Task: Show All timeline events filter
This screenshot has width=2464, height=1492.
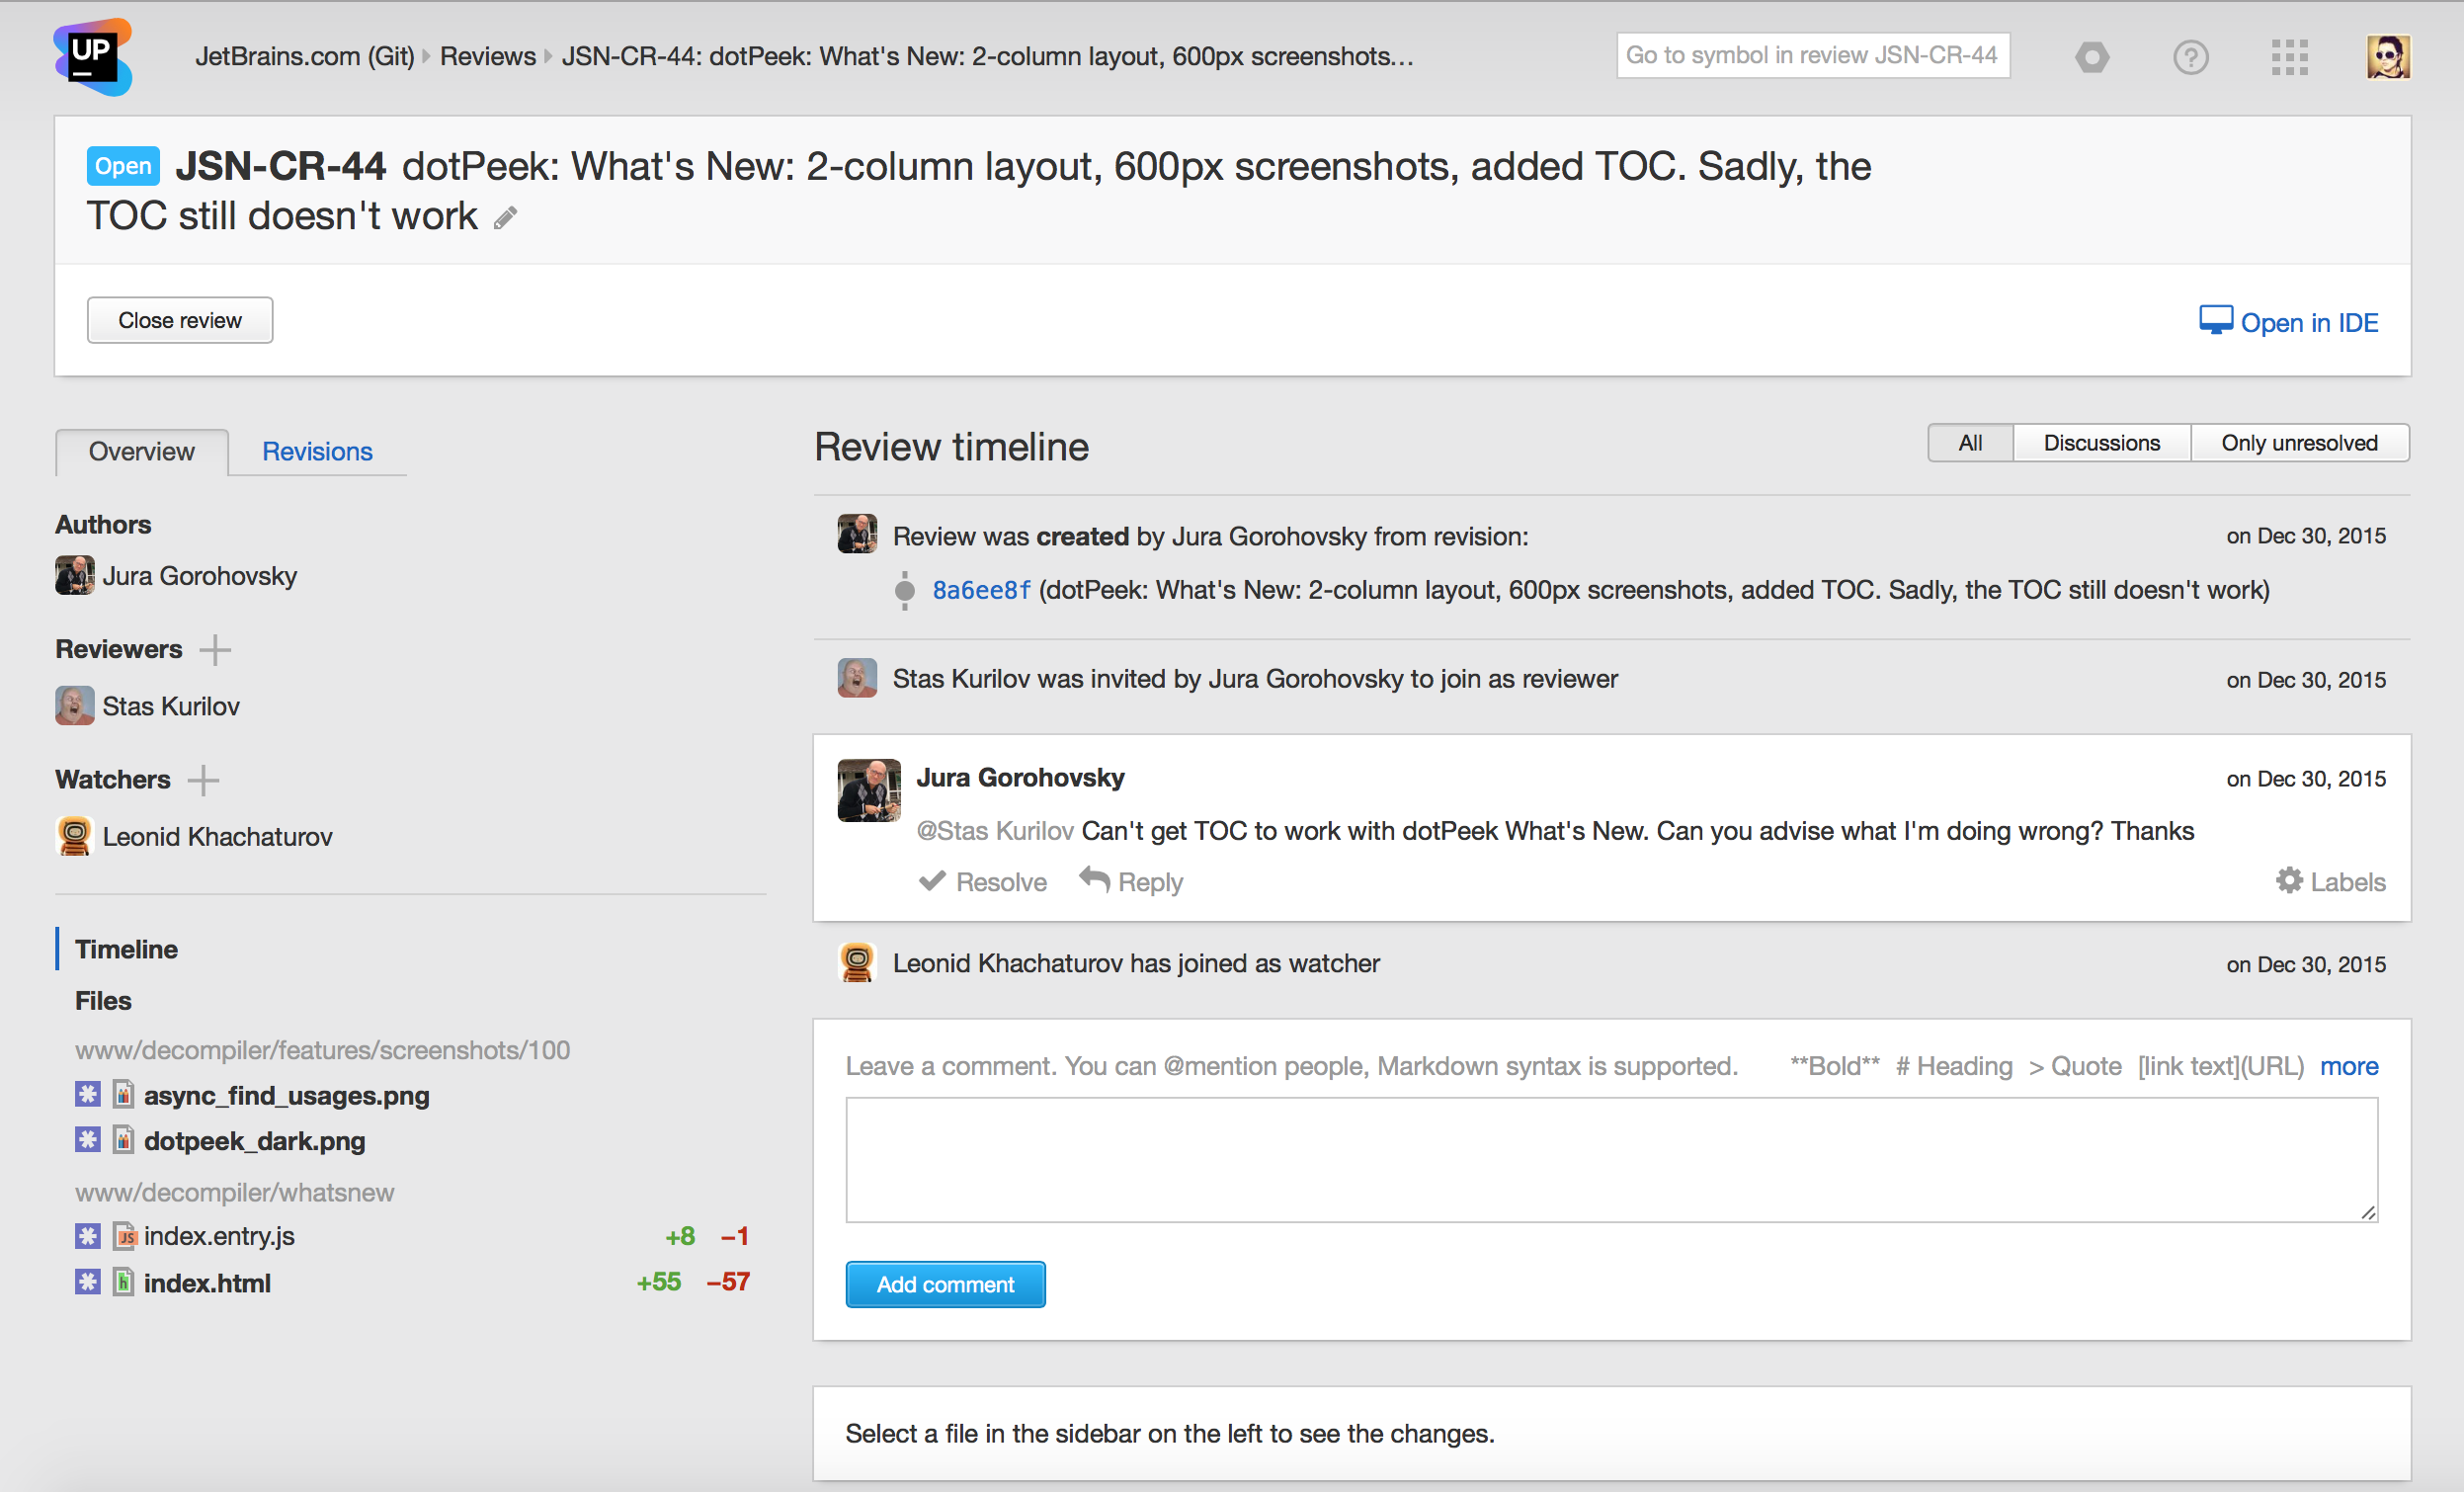Action: click(1969, 443)
